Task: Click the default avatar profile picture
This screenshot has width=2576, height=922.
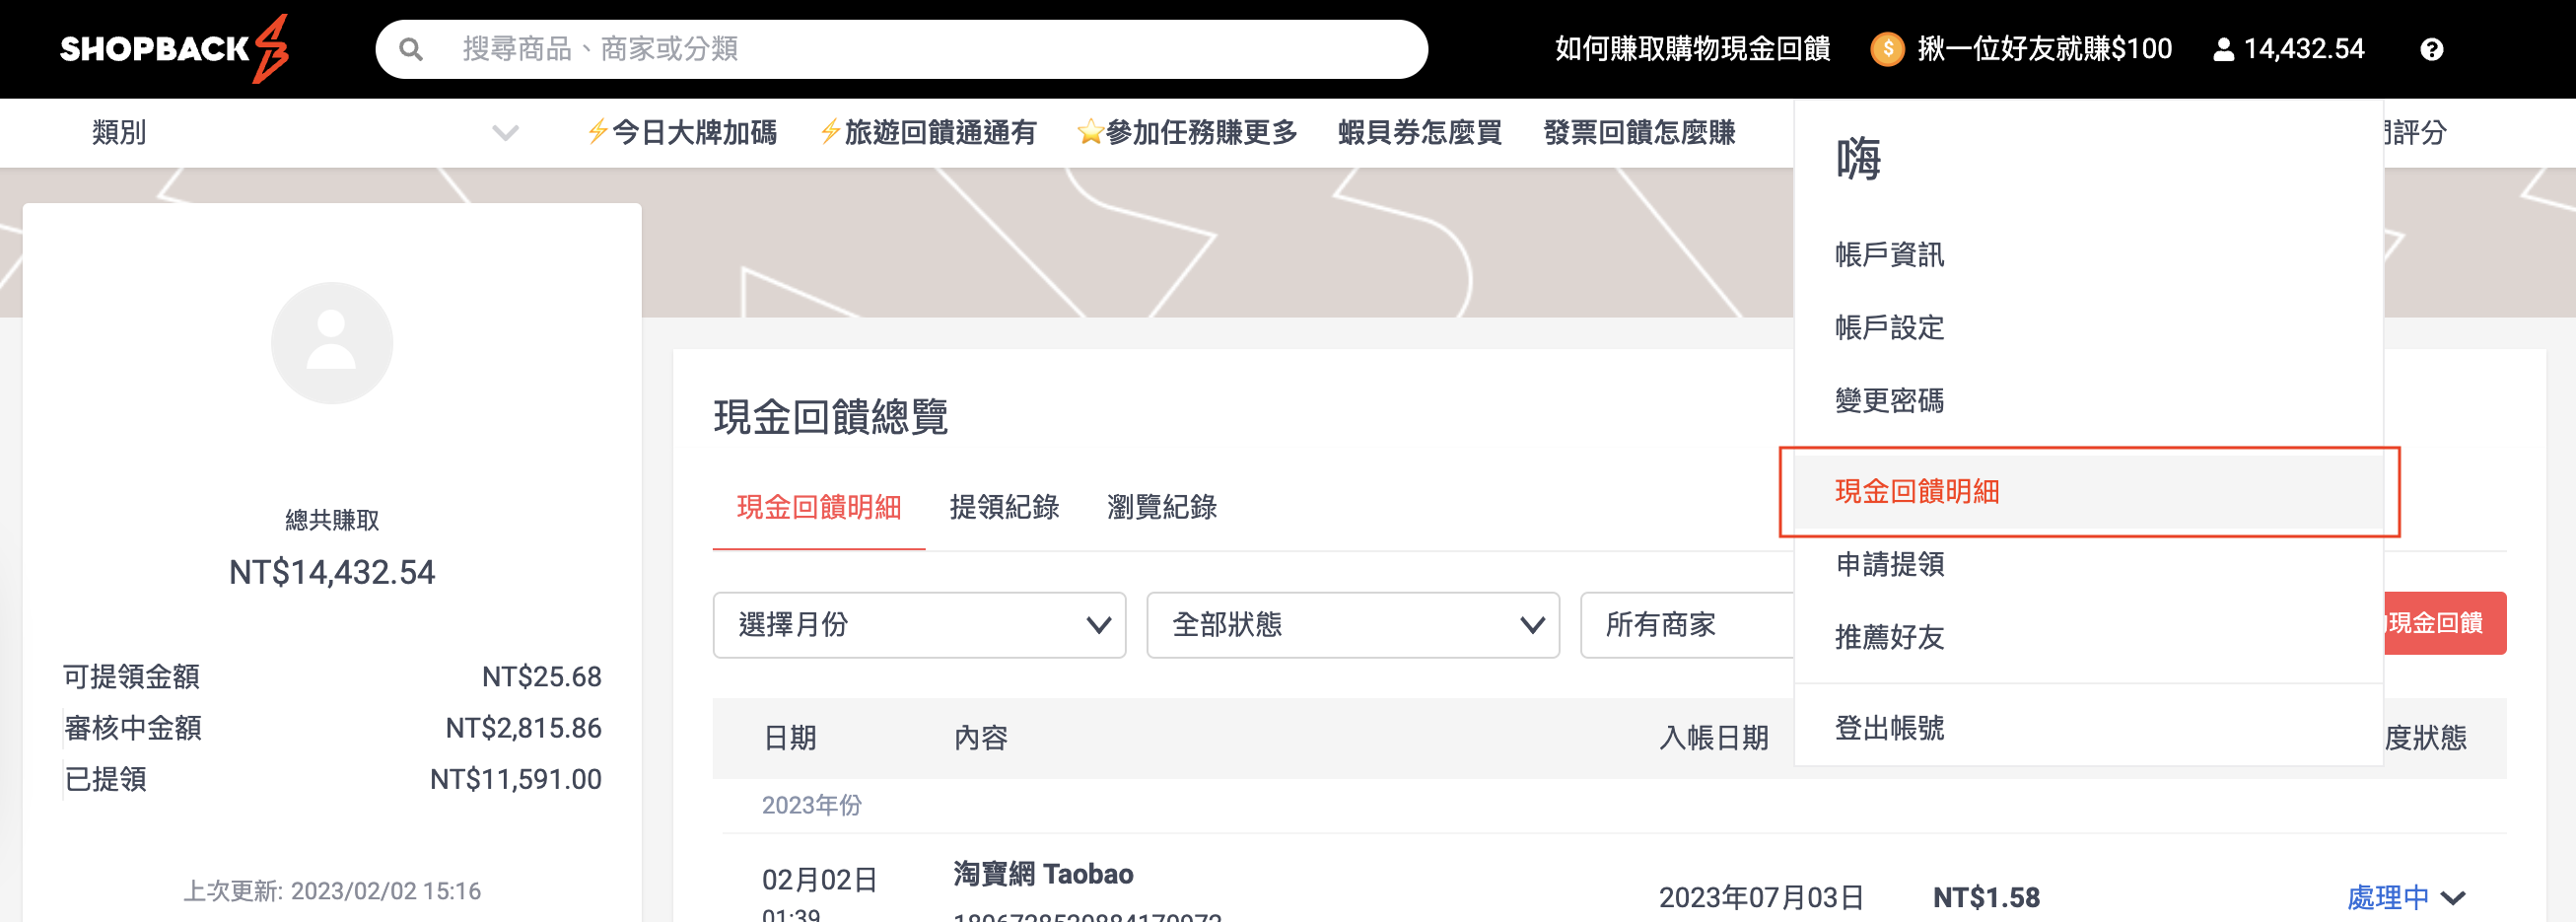Action: pos(332,343)
